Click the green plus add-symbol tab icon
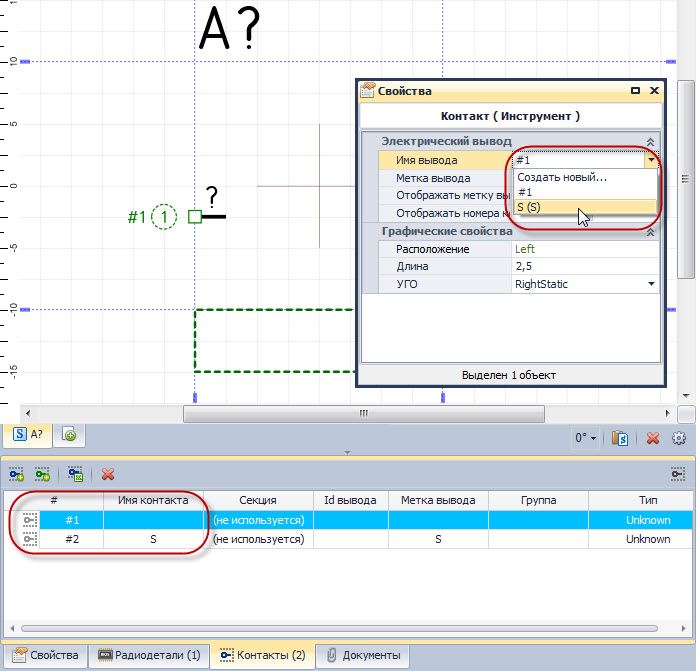Viewport: 696px width, 671px height. [x=69, y=435]
